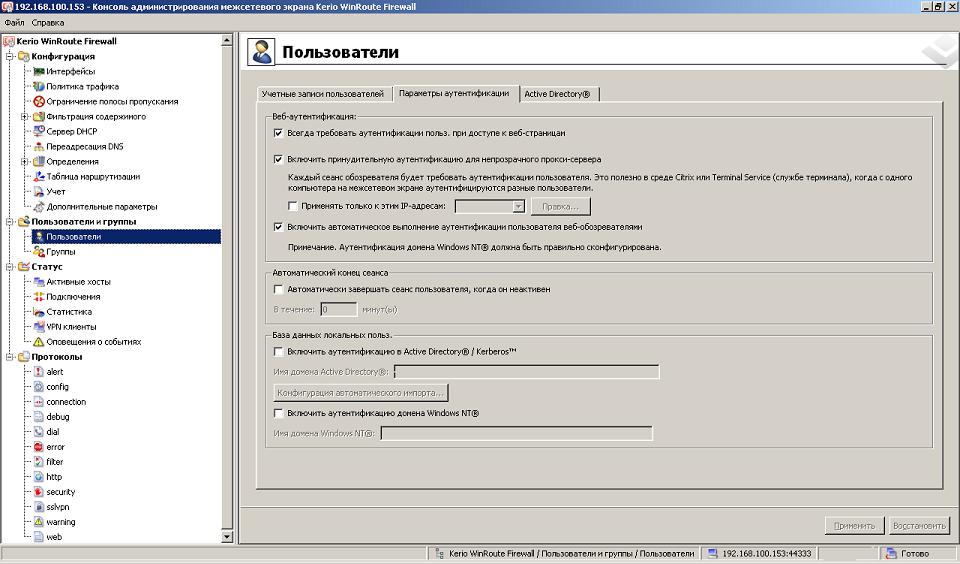The image size is (960, 564).
Task: Enable Active Directory / Kerberos authentication checkbox
Action: [279, 352]
